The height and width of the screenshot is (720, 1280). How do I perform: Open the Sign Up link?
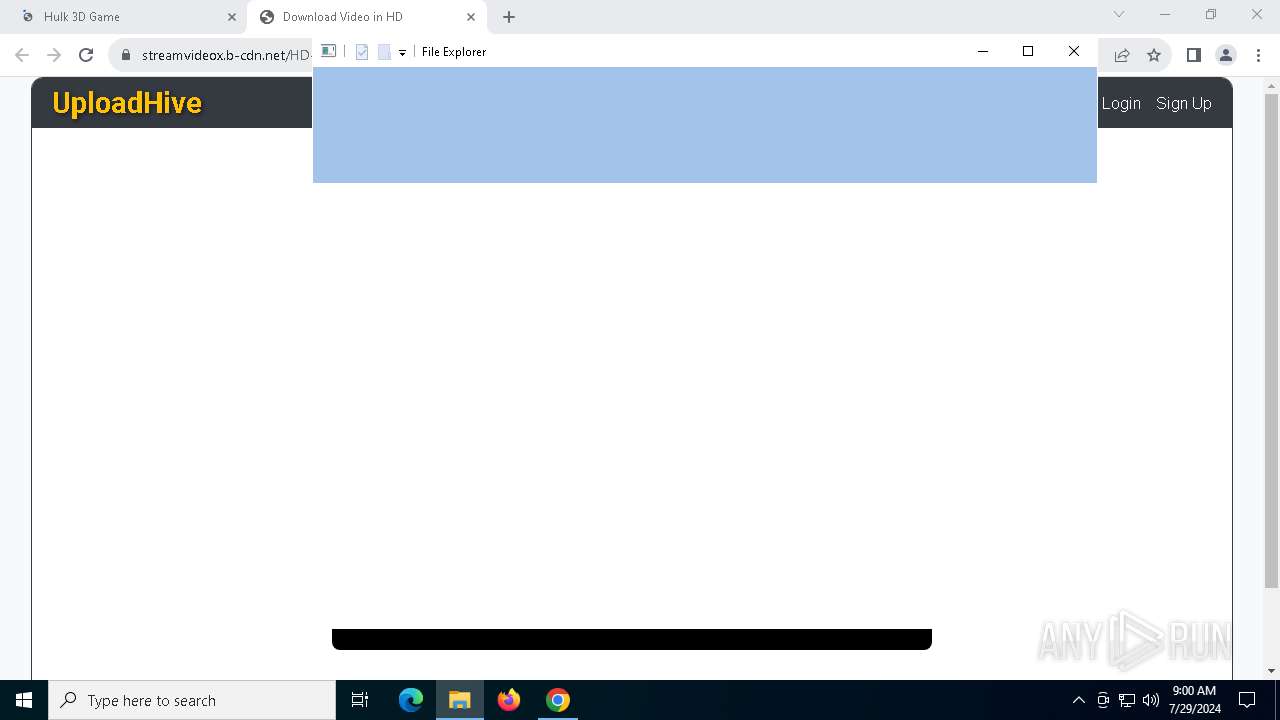[x=1184, y=103]
